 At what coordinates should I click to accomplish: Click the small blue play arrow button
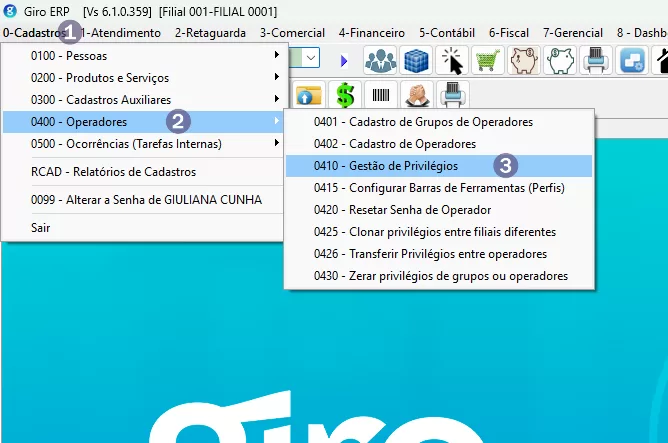coord(344,61)
